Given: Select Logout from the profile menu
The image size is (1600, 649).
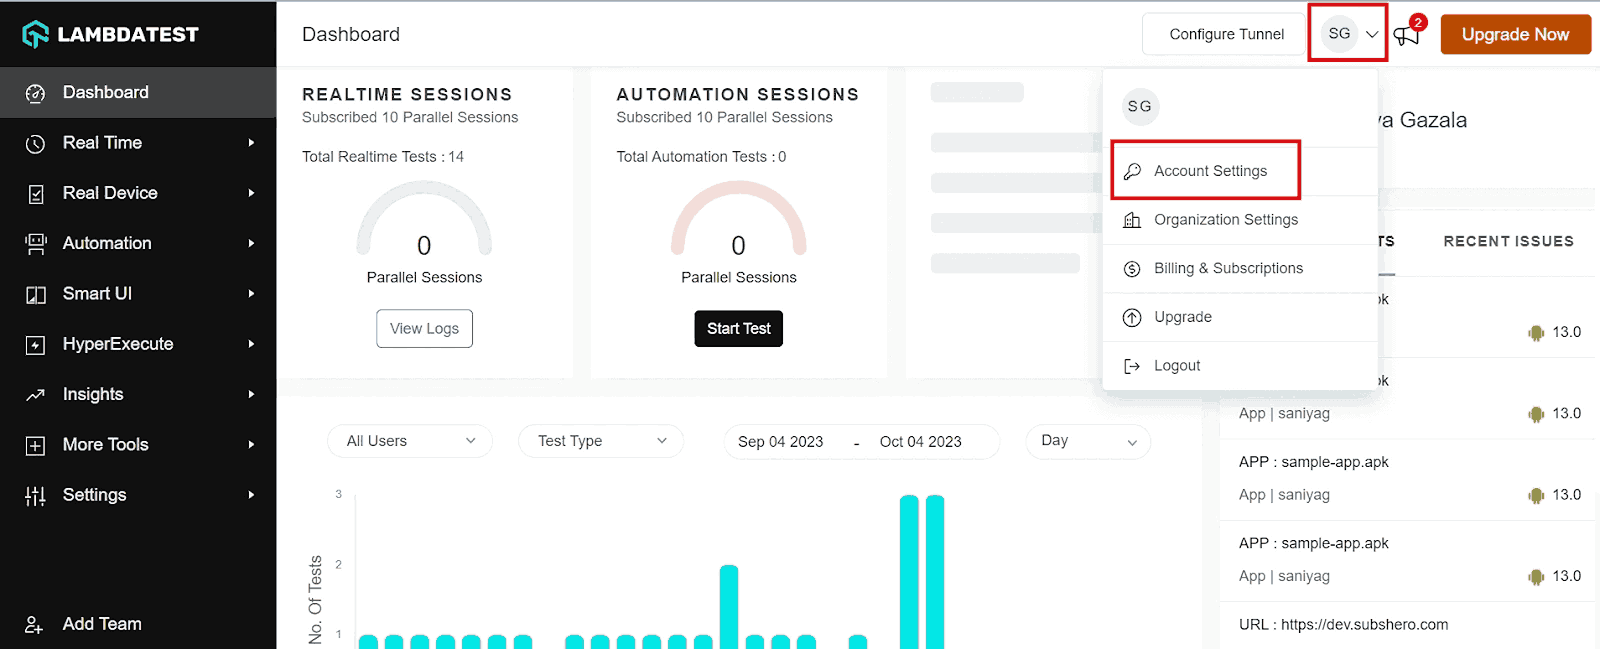Looking at the screenshot, I should [x=1240, y=366].
